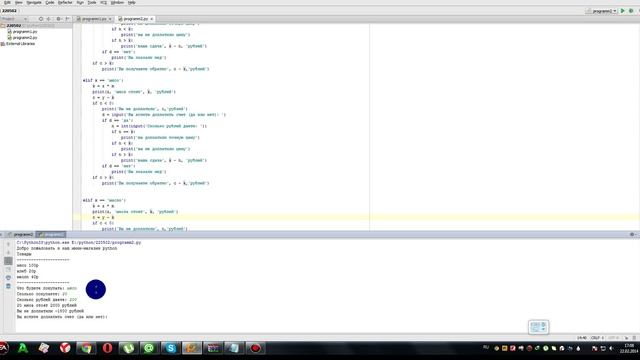Viewport: 640px width, 360px height.
Task: Open the Skype taskbar icon
Action: (171, 348)
